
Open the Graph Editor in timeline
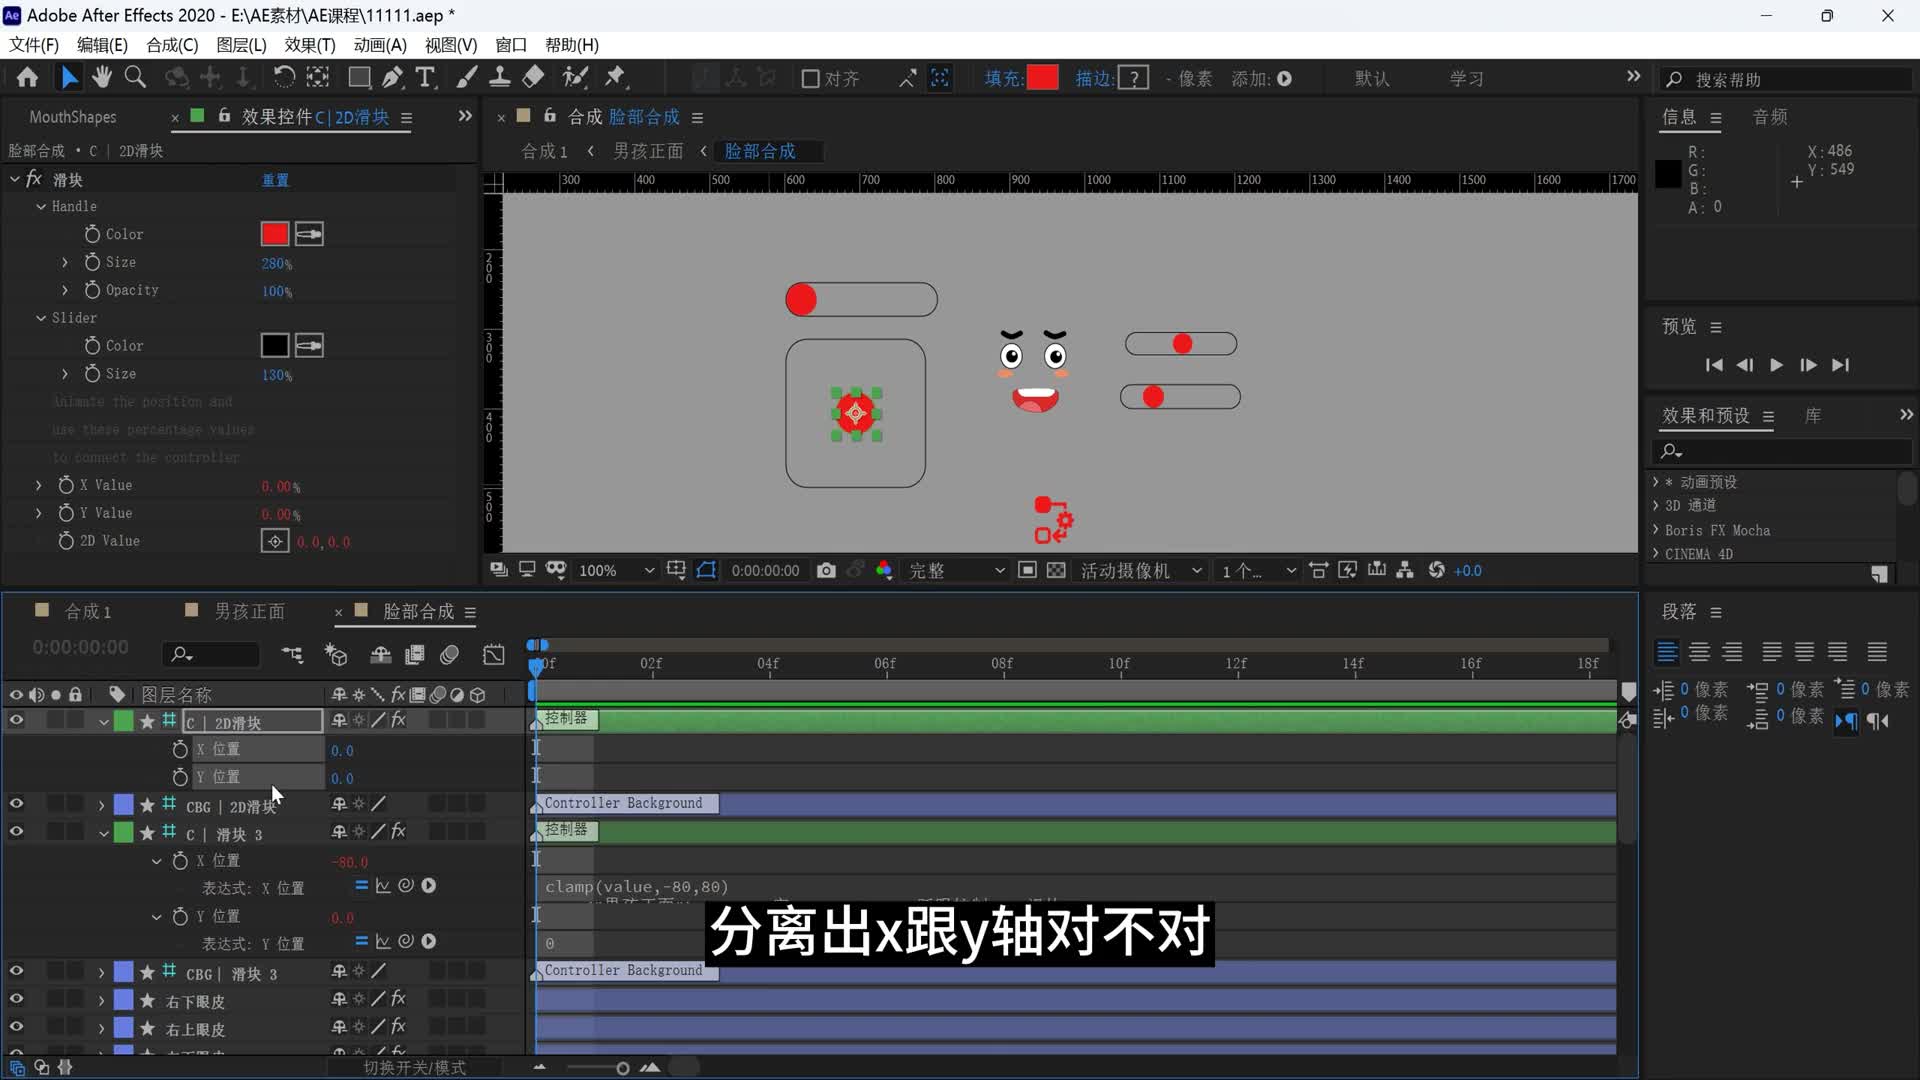(494, 655)
